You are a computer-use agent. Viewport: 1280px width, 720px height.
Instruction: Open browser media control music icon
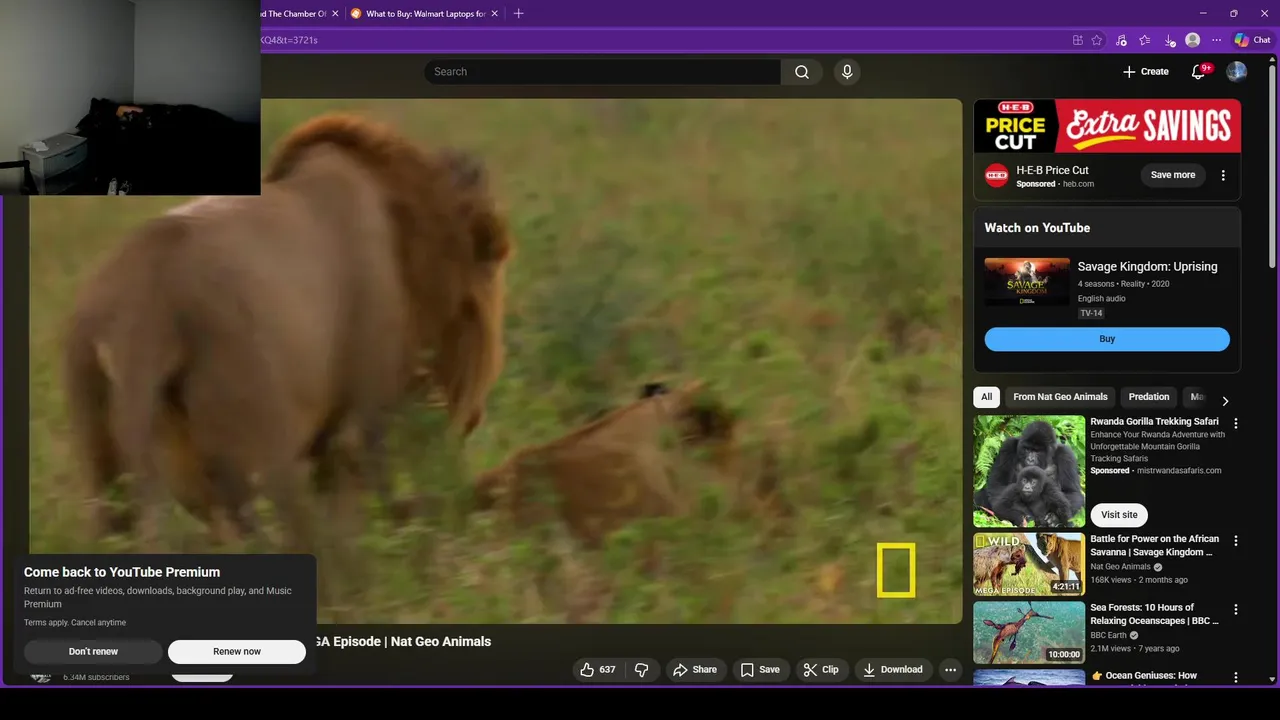click(1121, 40)
